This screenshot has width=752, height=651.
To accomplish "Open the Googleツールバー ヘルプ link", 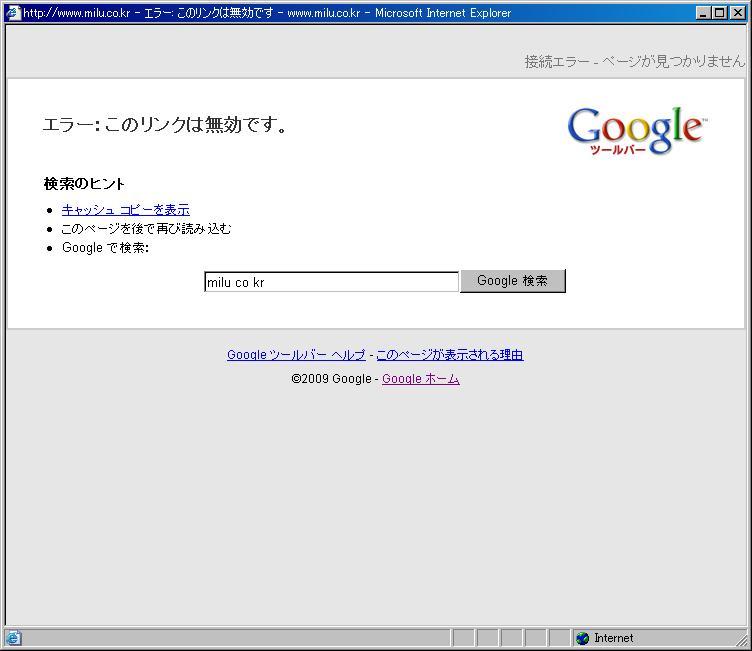I will [296, 355].
